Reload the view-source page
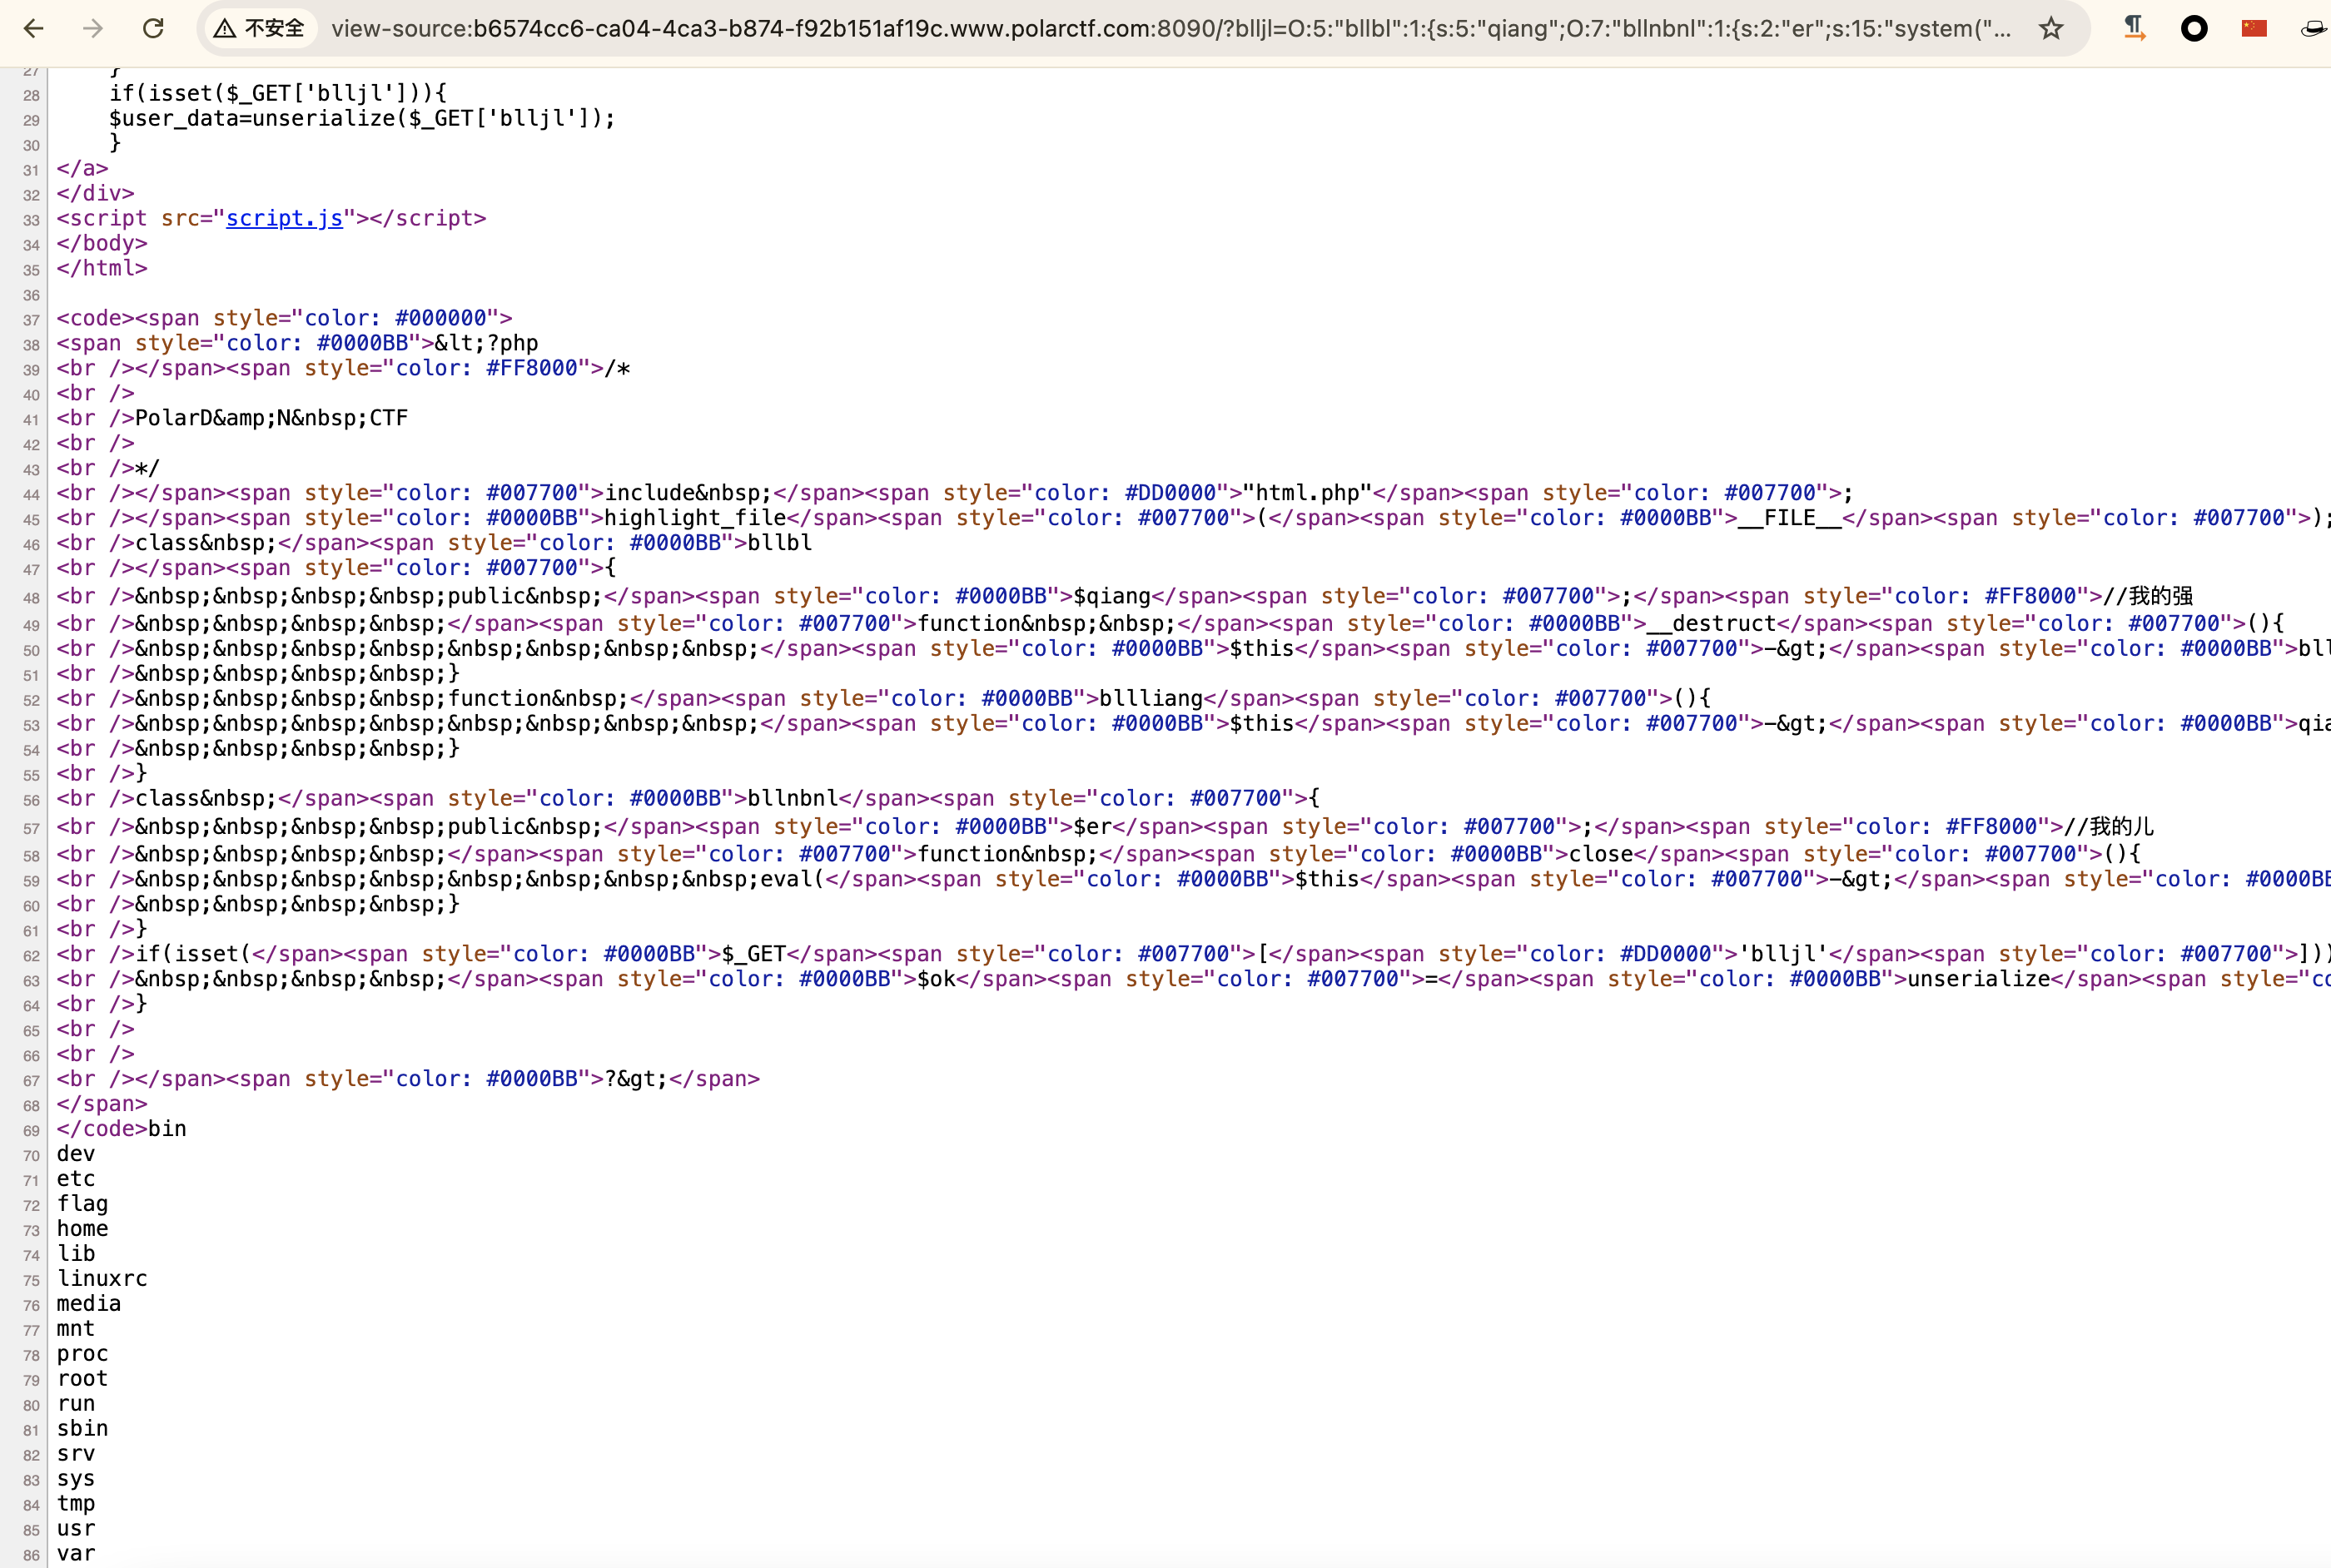2331x1568 pixels. pos(153,28)
